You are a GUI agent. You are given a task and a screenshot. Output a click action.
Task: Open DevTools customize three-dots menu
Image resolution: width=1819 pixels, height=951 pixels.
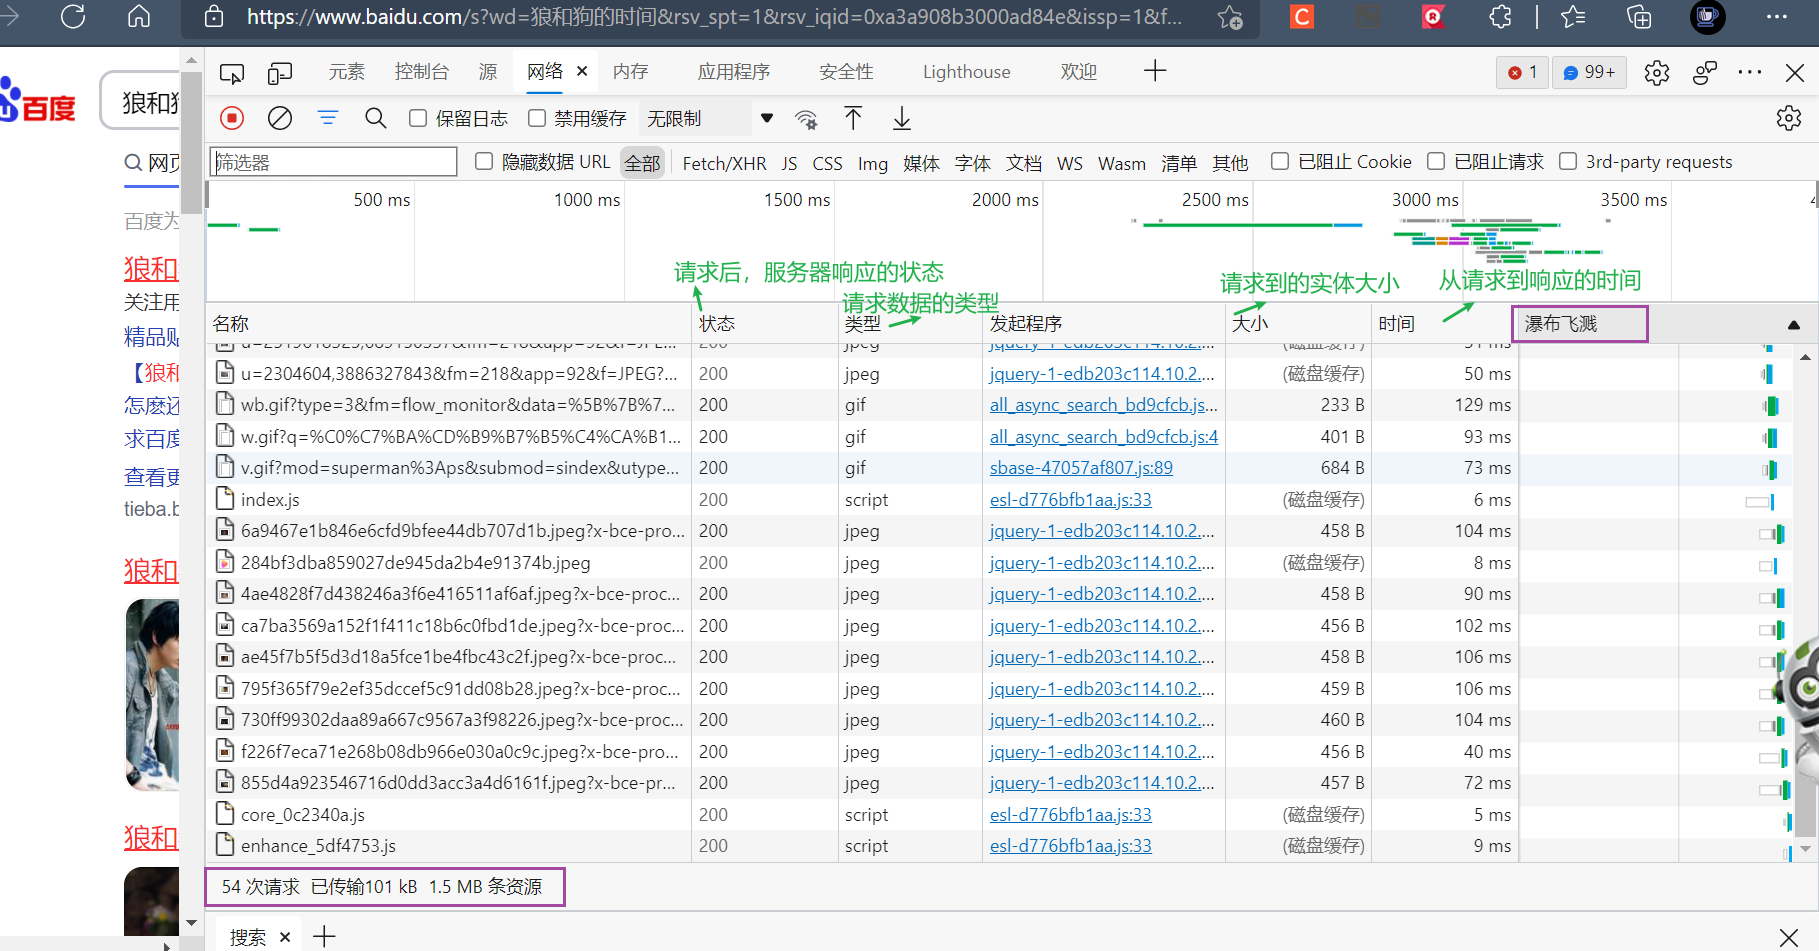[x=1750, y=72]
